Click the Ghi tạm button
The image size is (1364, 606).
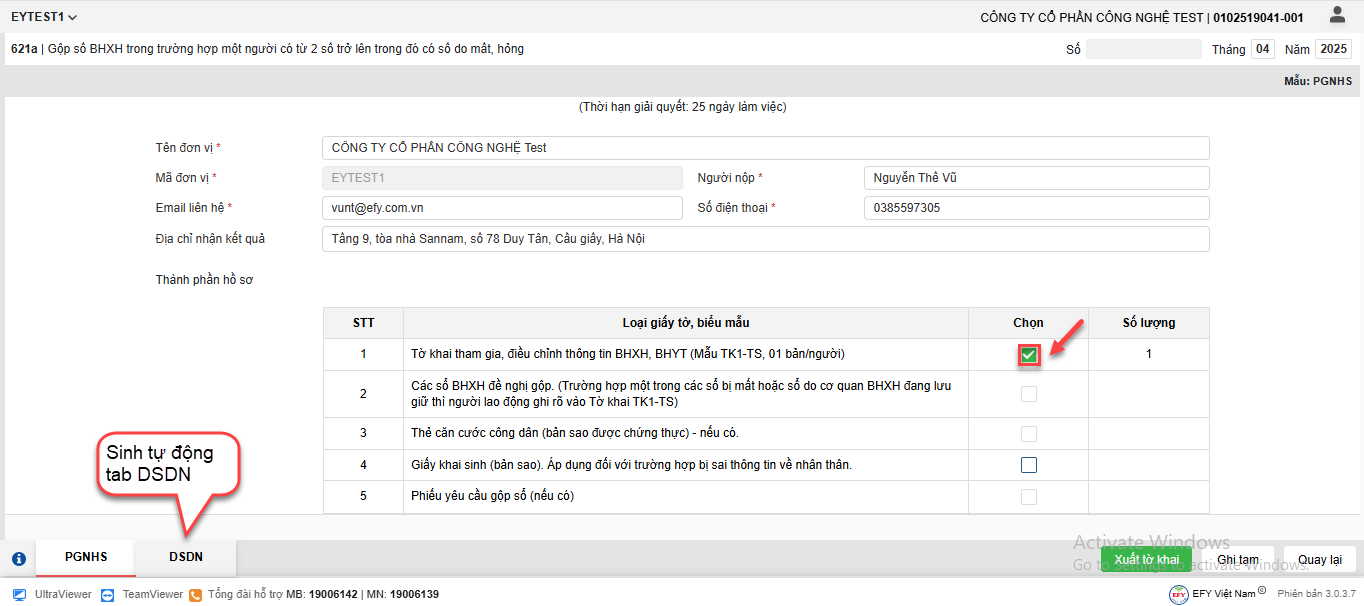tap(1237, 559)
